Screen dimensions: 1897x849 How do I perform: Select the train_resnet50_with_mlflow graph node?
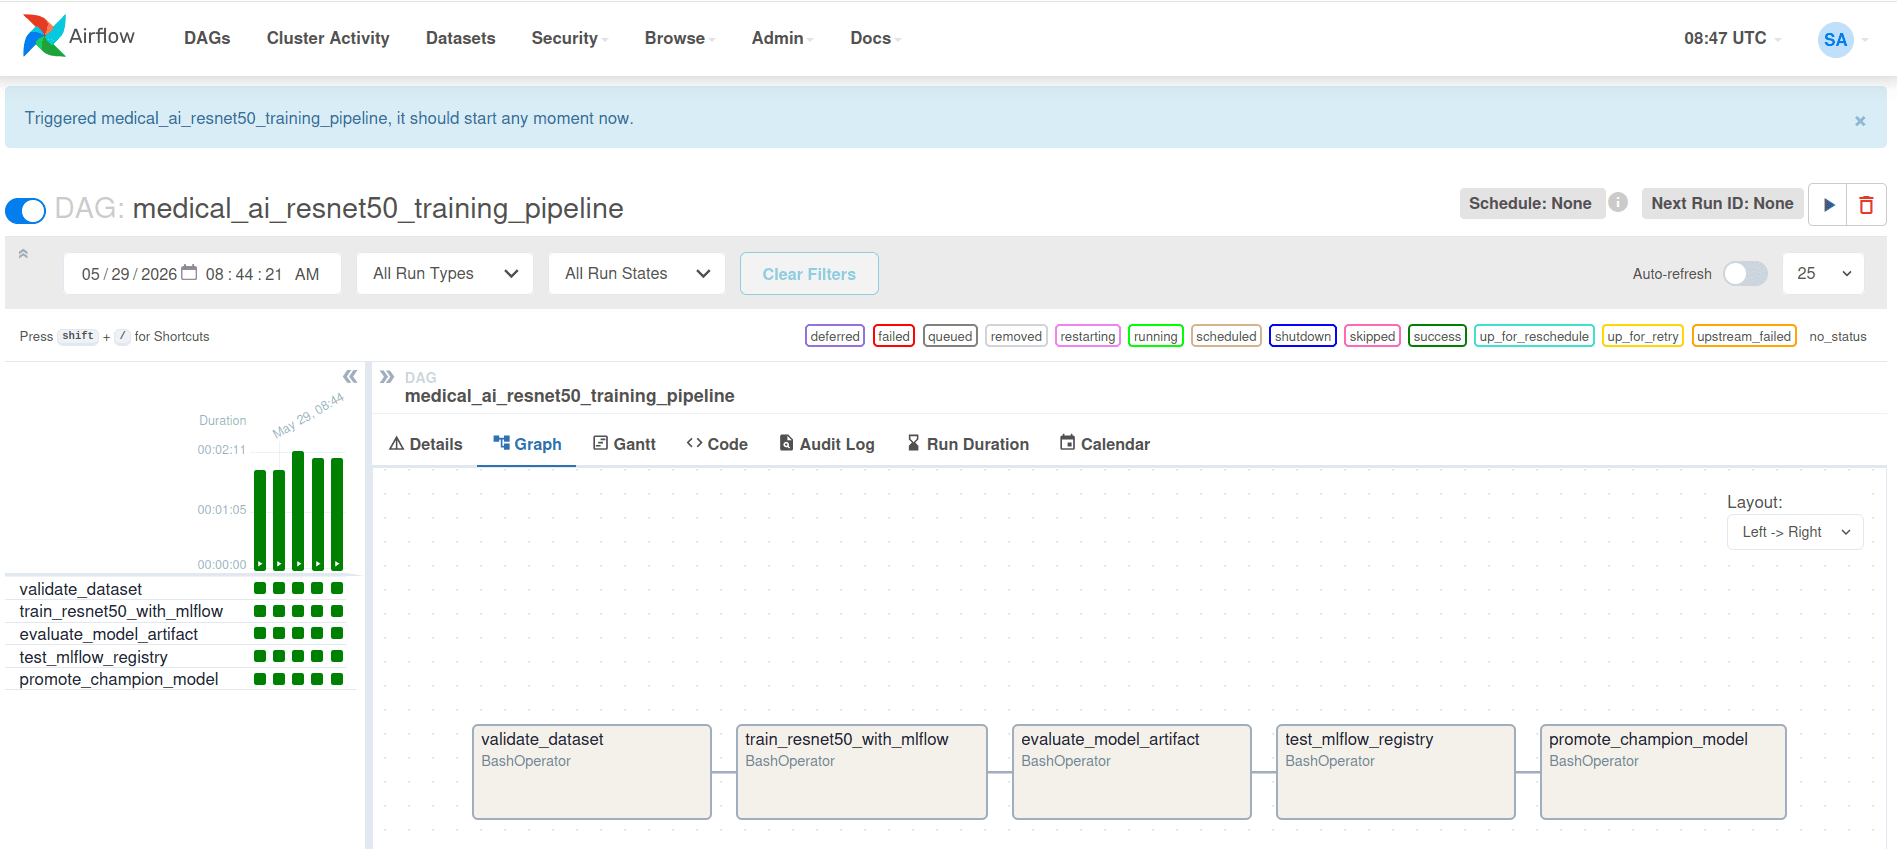pos(862,772)
